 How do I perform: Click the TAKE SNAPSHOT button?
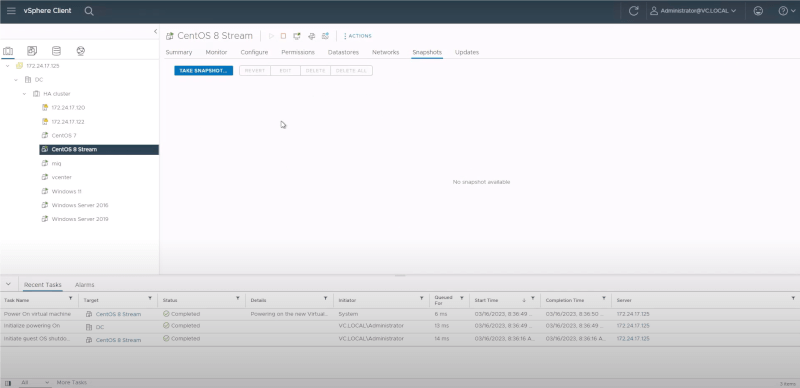coord(204,70)
